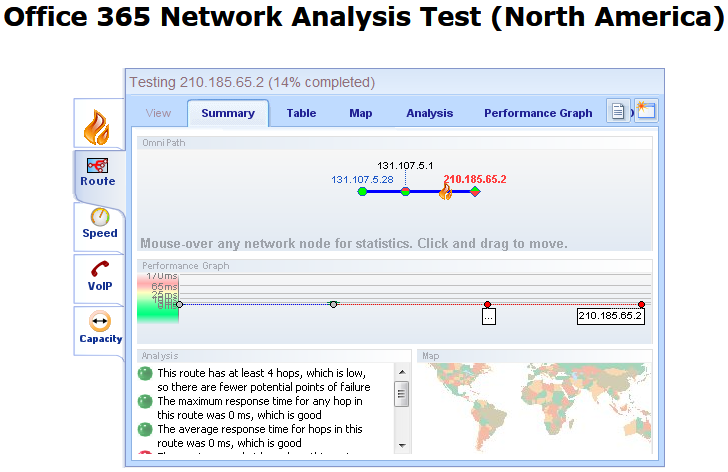The width and height of the screenshot is (728, 472).
Task: Click the document report icon
Action: (x=618, y=111)
